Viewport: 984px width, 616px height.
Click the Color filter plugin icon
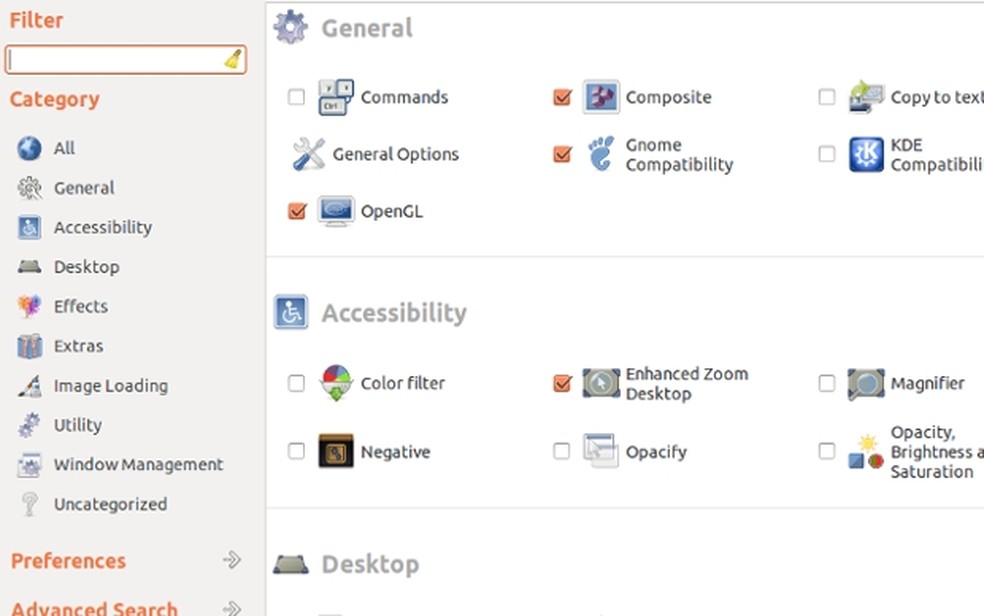[x=336, y=383]
